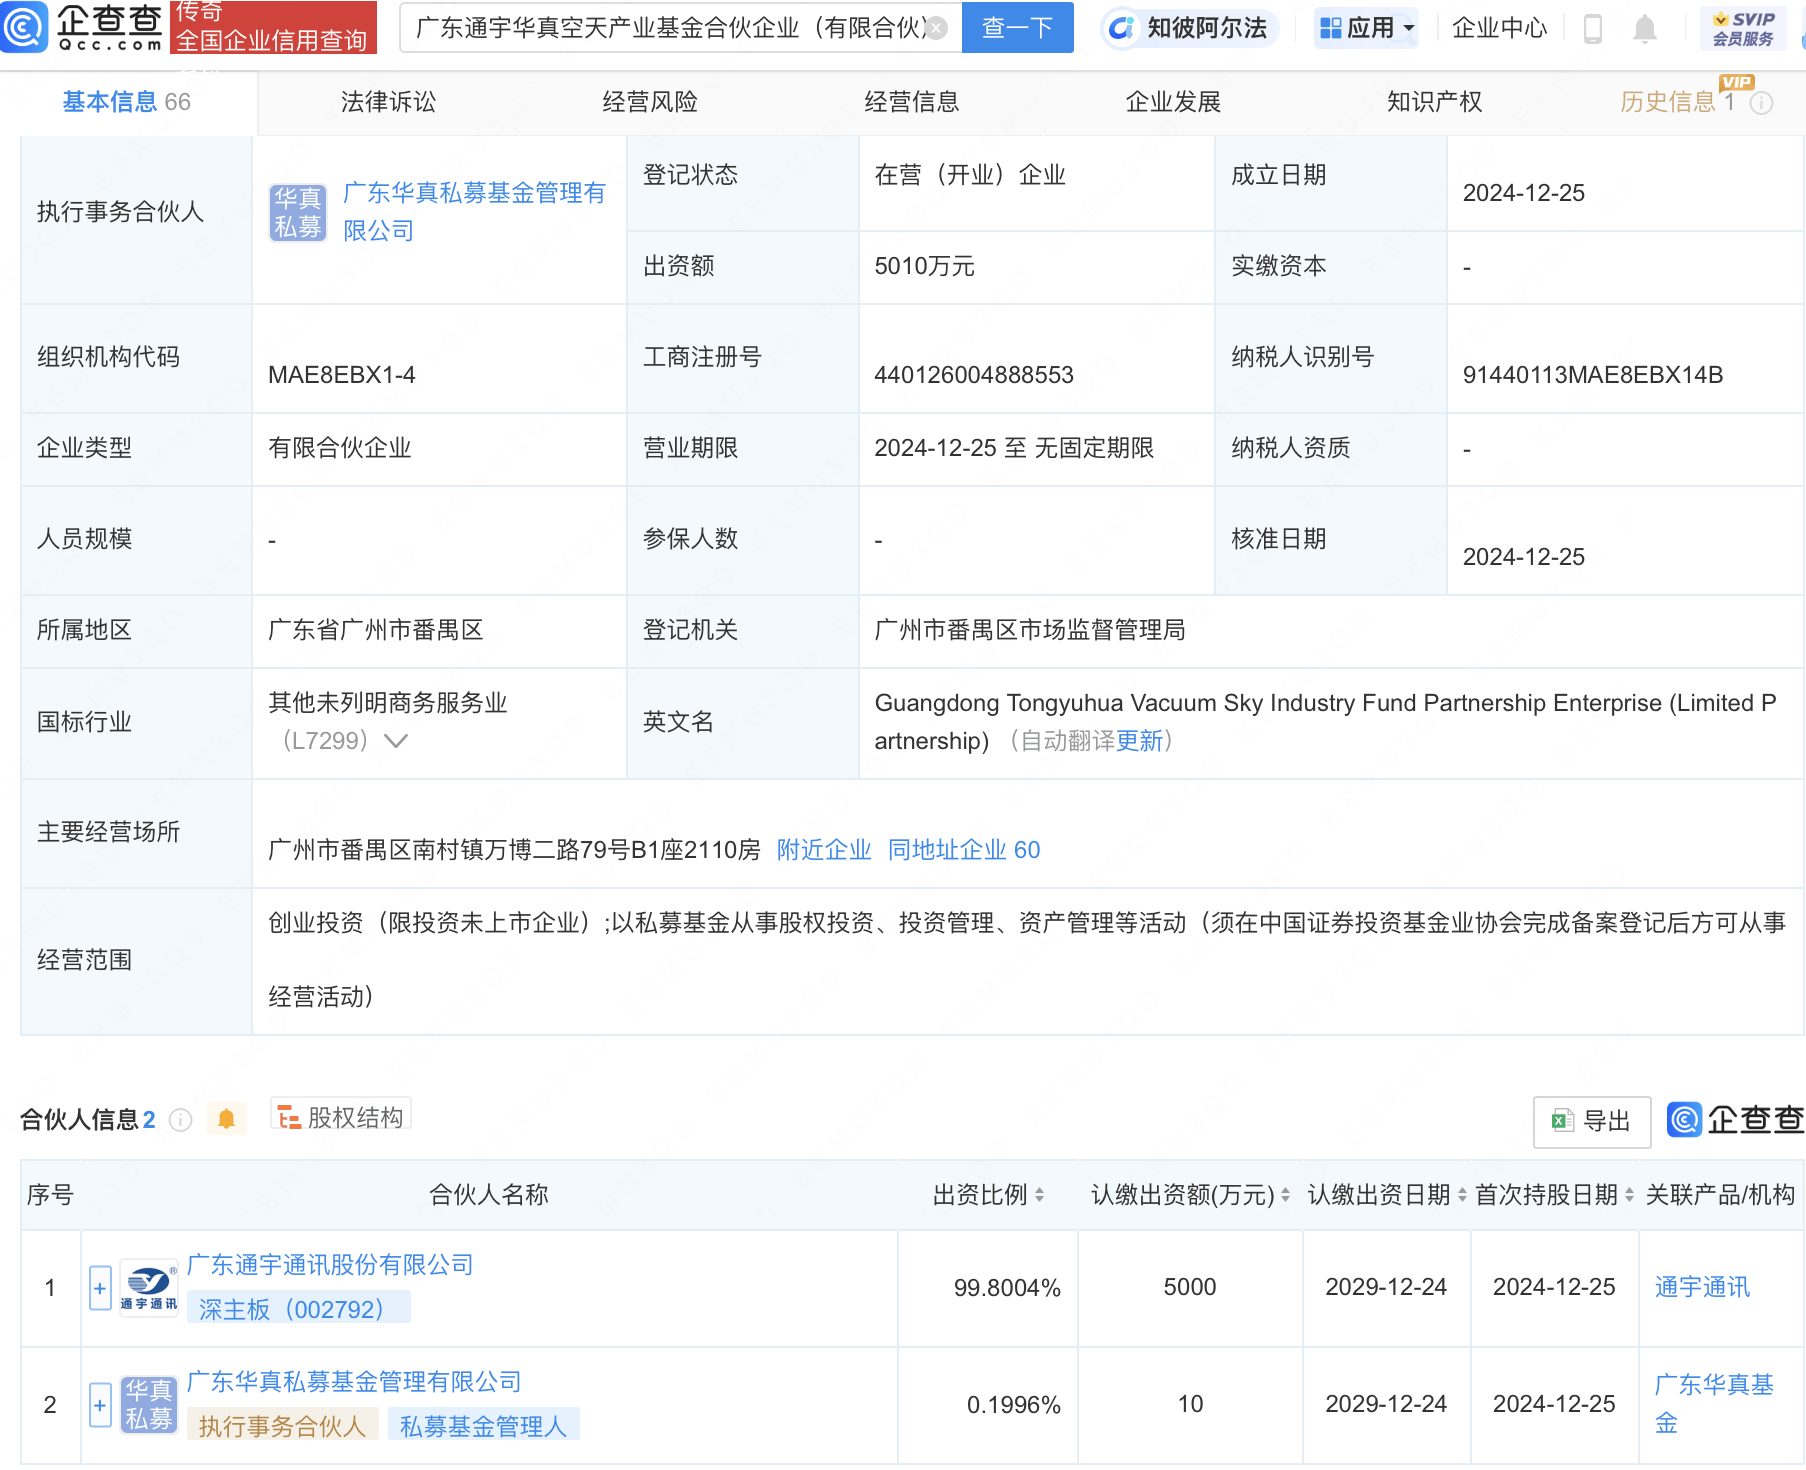This screenshot has width=1806, height=1470.
Task: Clear the search box with the X icon
Action: pyautogui.click(x=936, y=28)
